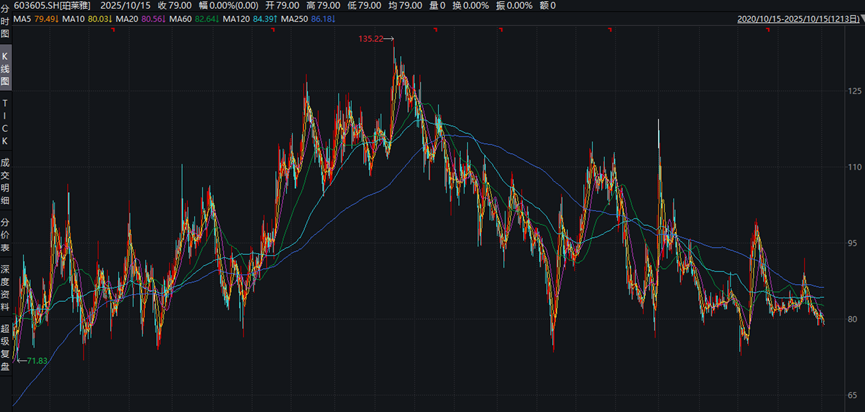Click the 135.22 high price marker
This screenshot has width=865, height=412.
click(371, 39)
